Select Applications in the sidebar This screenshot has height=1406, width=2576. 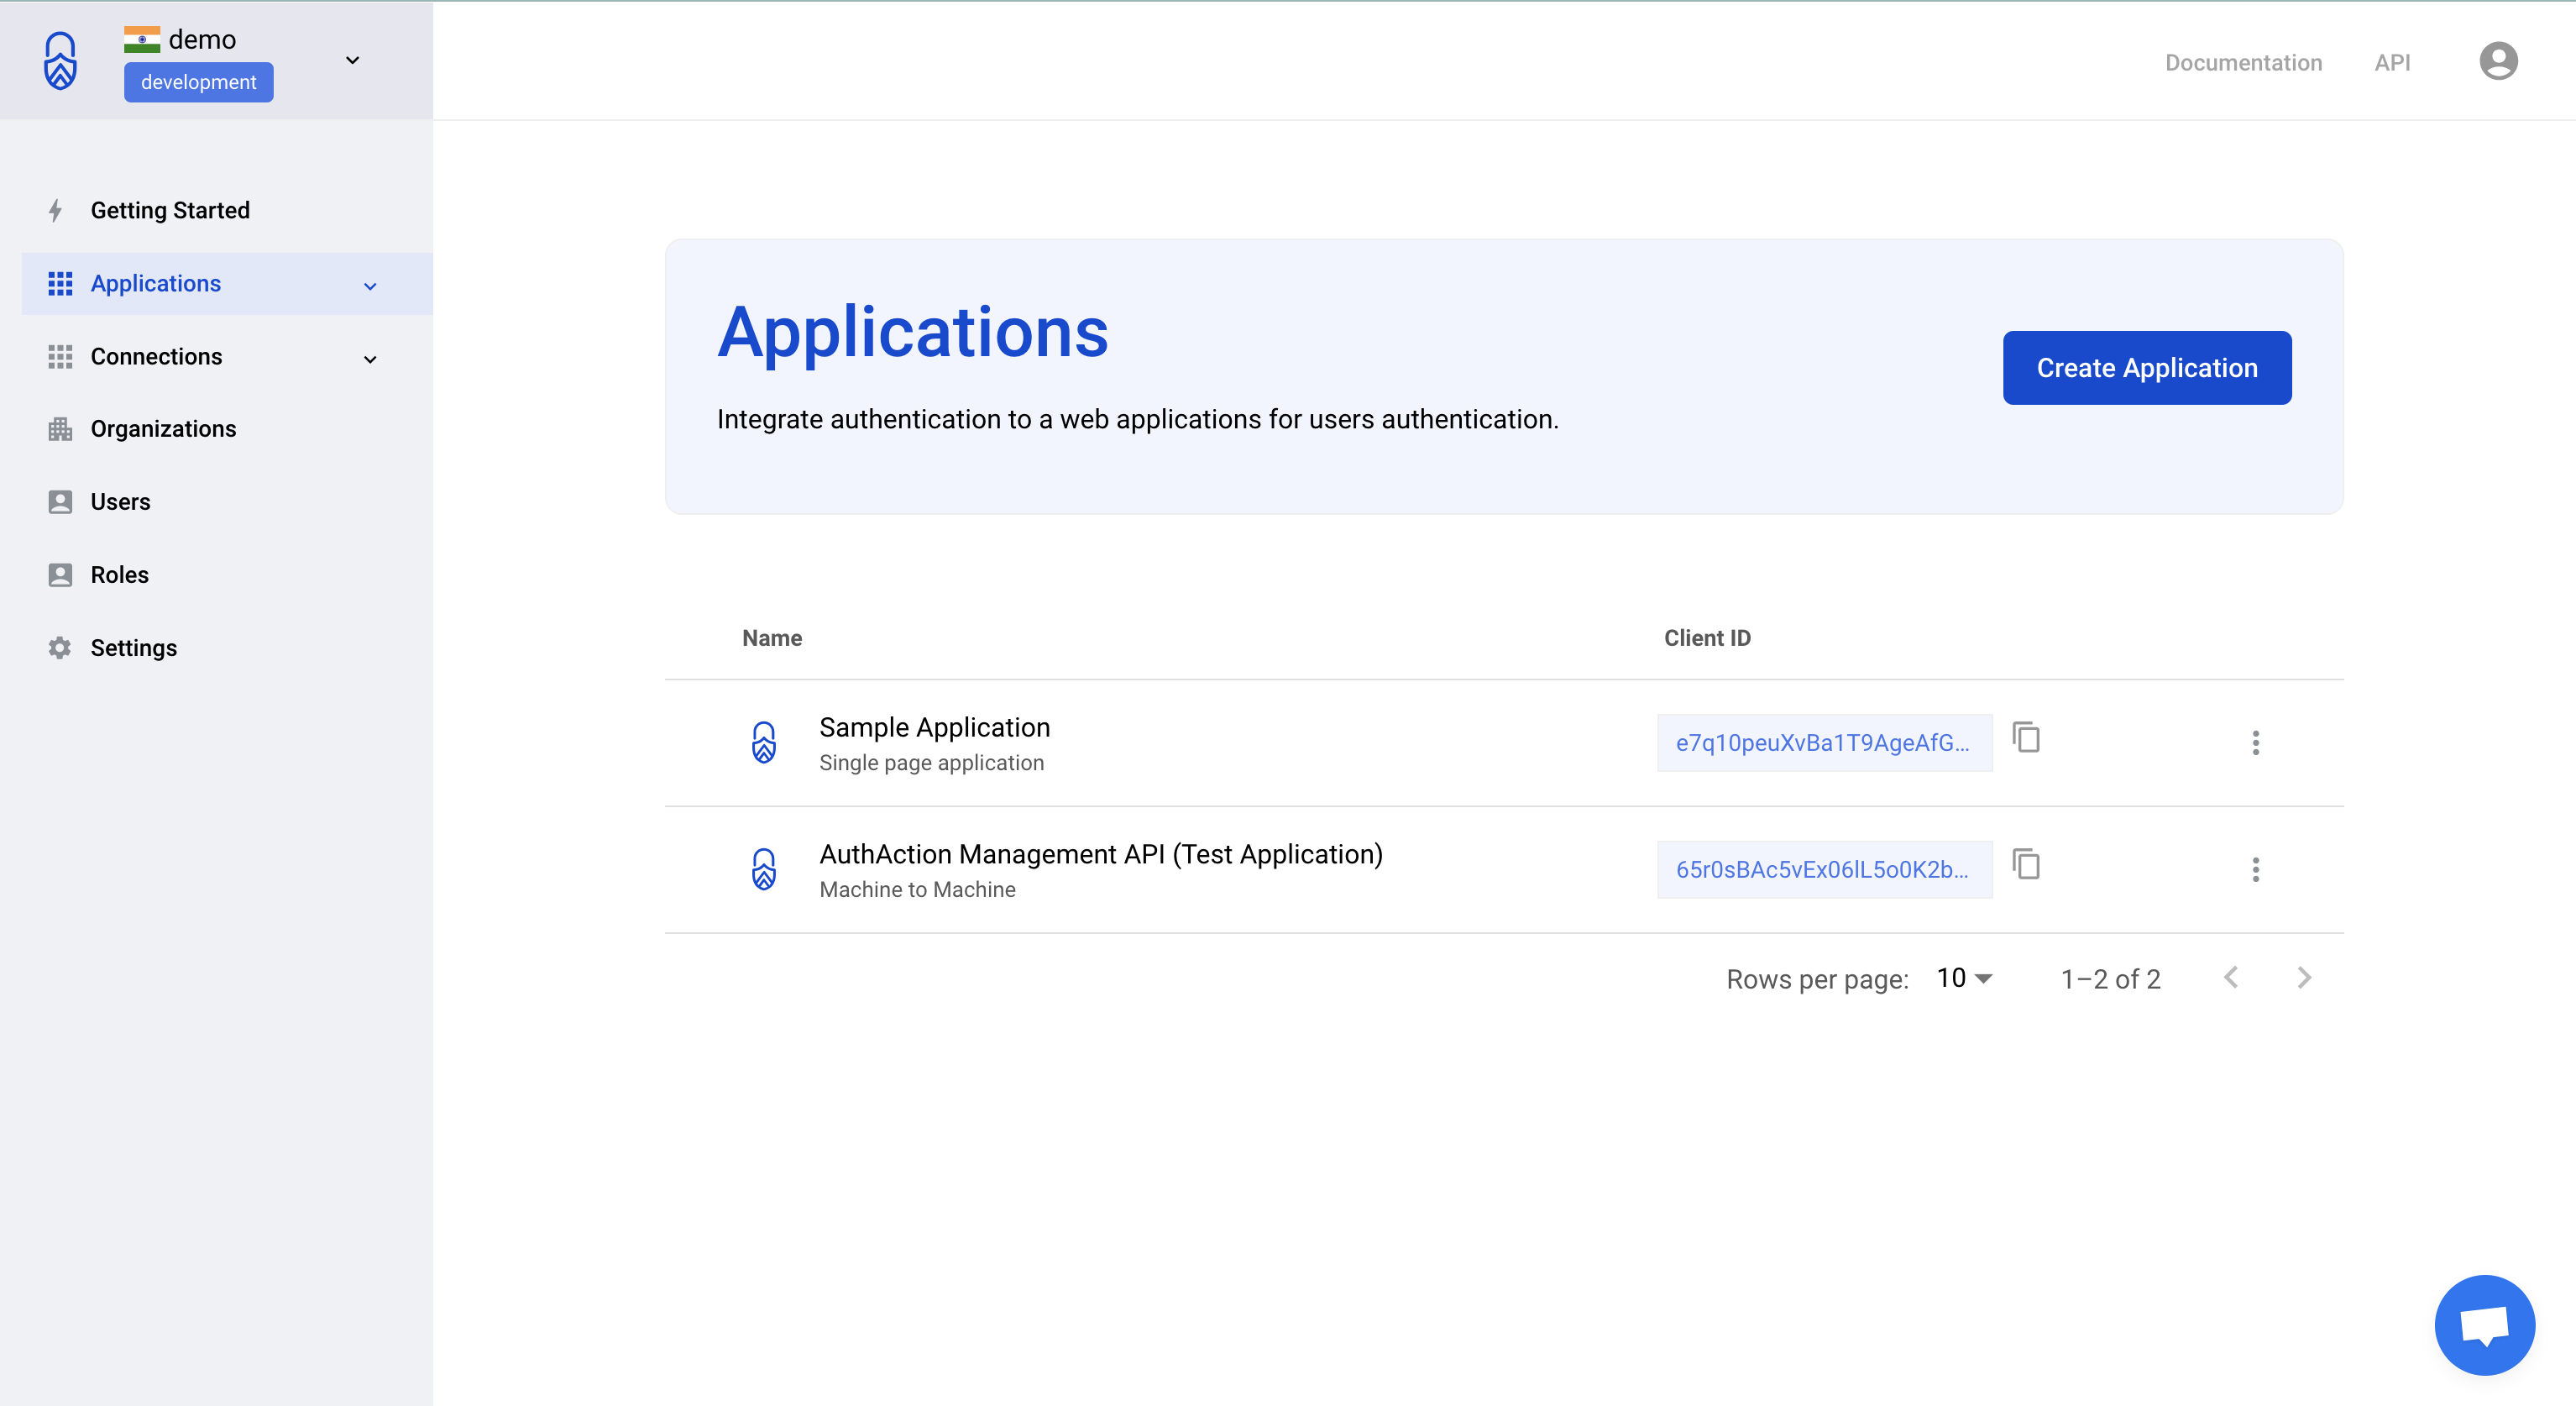227,283
